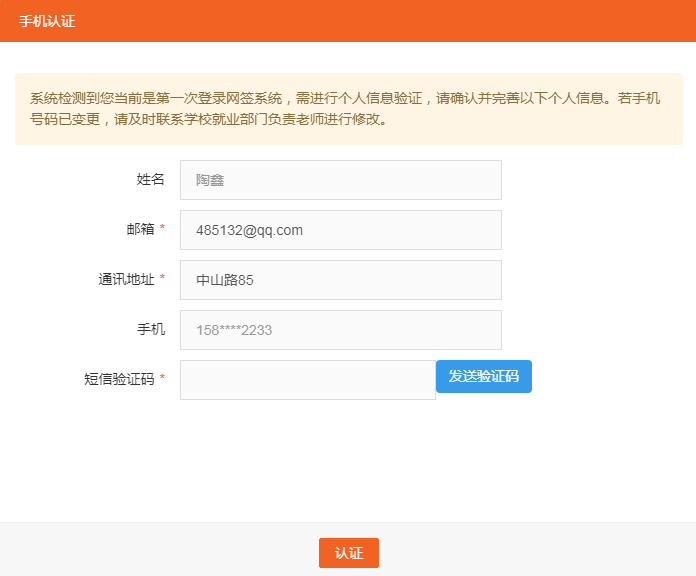Click the 通讯地址 address input field
Image resolution: width=696 pixels, height=576 pixels.
[341, 280]
